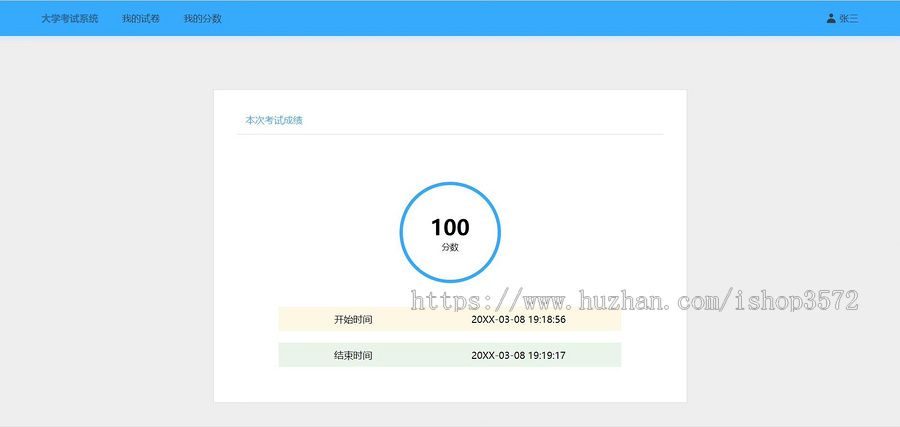Open the 张三 user name menu

tap(849, 18)
